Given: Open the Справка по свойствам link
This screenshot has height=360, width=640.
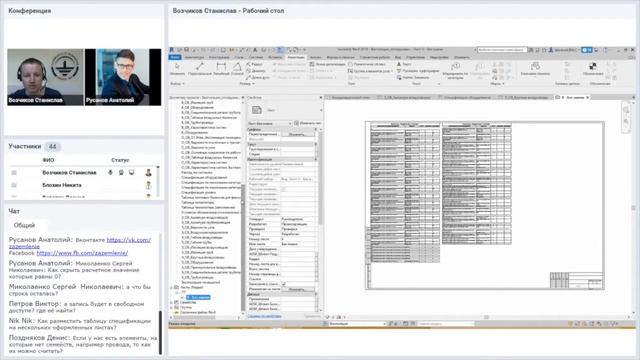Looking at the screenshot, I should tap(264, 316).
